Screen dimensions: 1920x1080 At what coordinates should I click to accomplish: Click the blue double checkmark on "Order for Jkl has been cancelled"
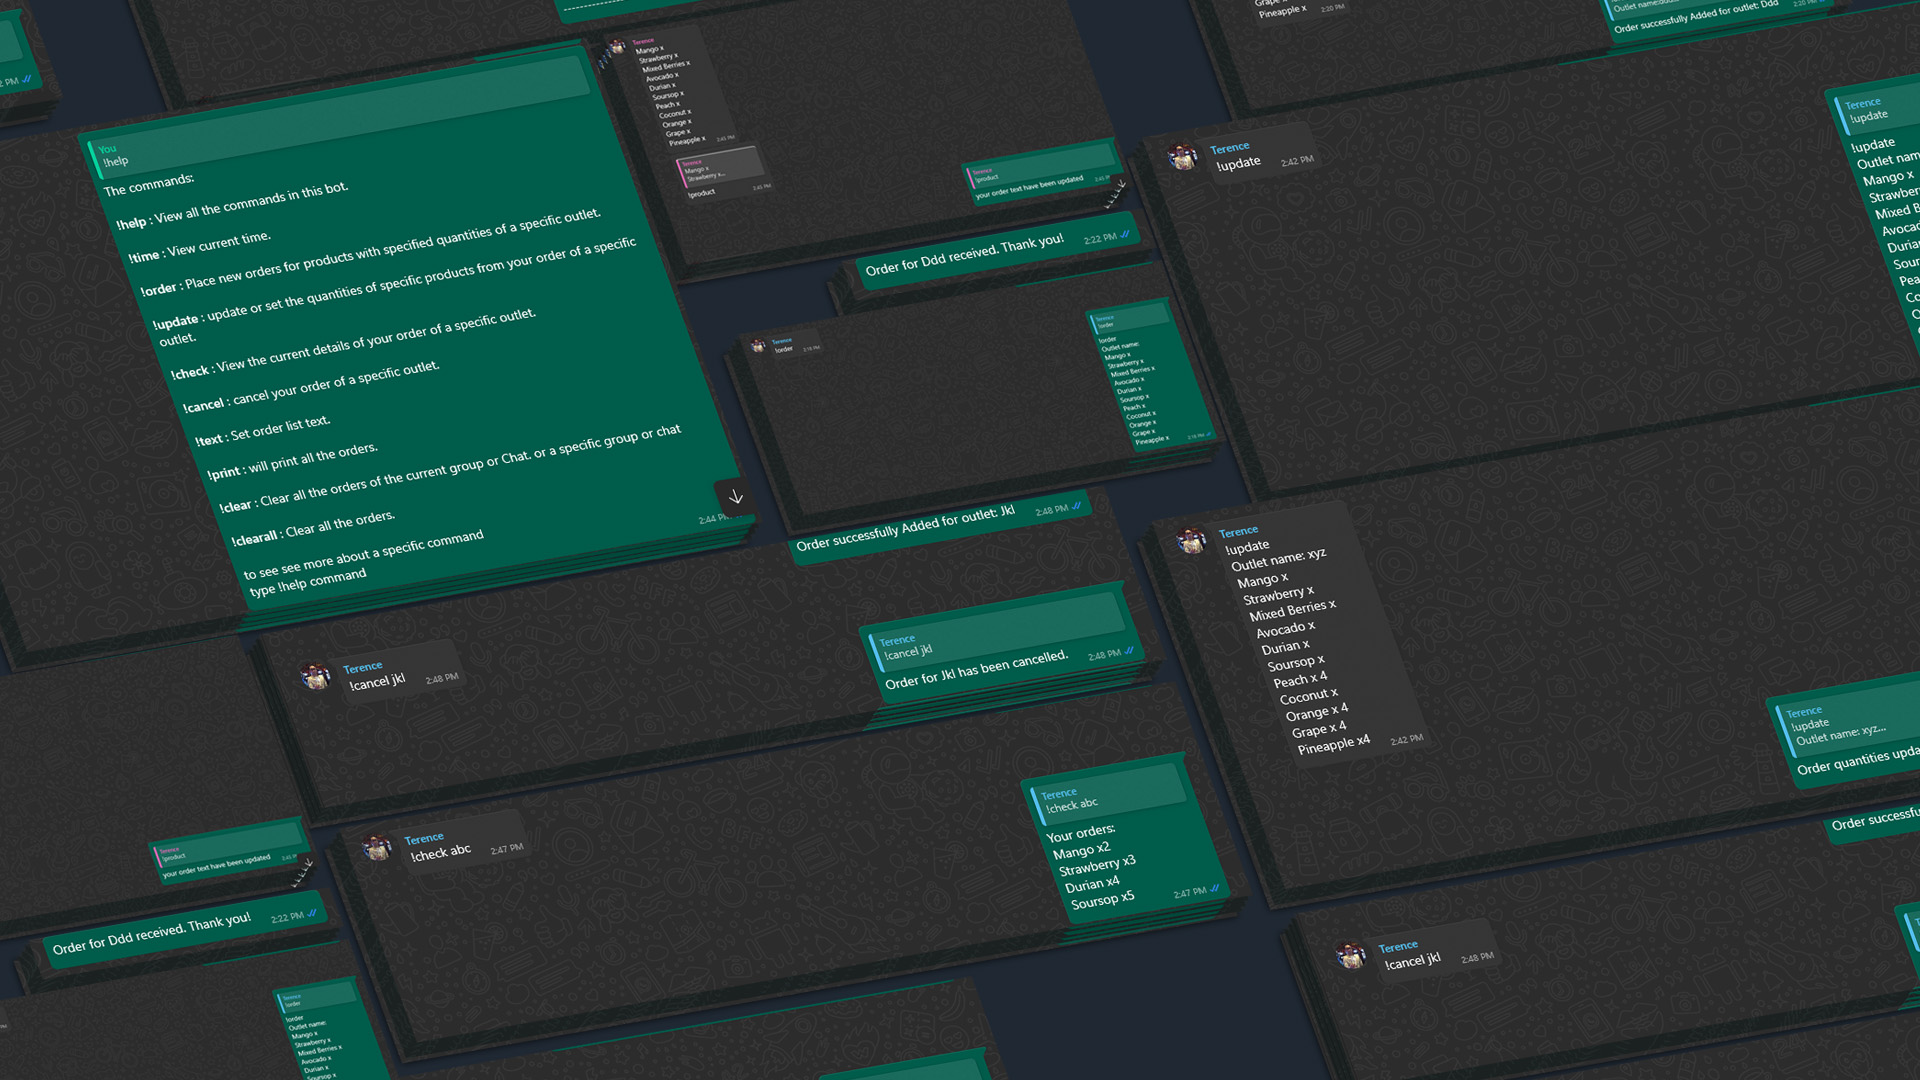click(x=1127, y=653)
